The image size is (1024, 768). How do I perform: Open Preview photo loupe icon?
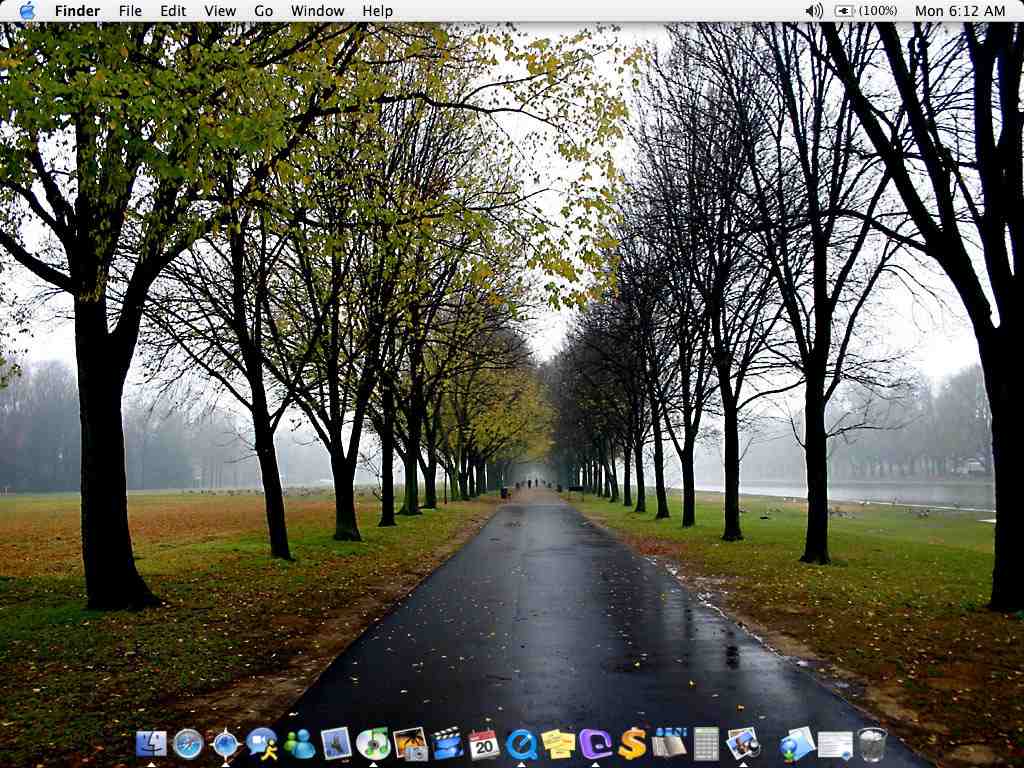click(743, 744)
